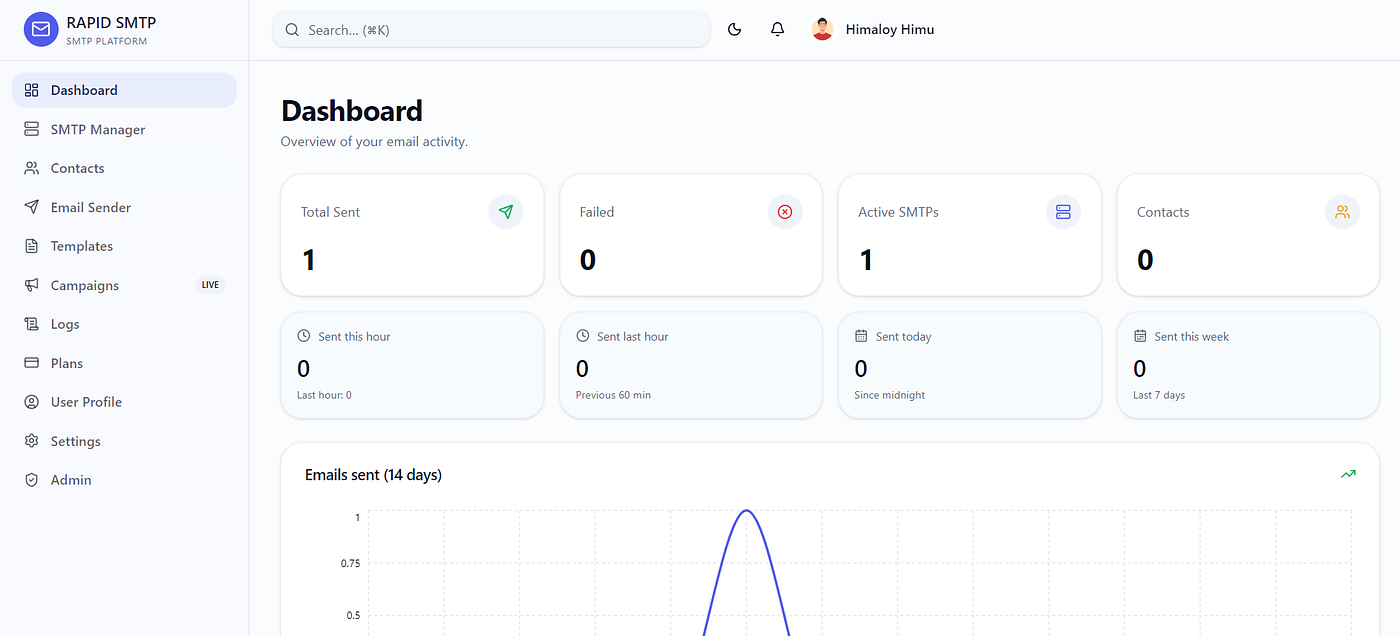Open Email Sender in the sidebar

[x=124, y=207]
